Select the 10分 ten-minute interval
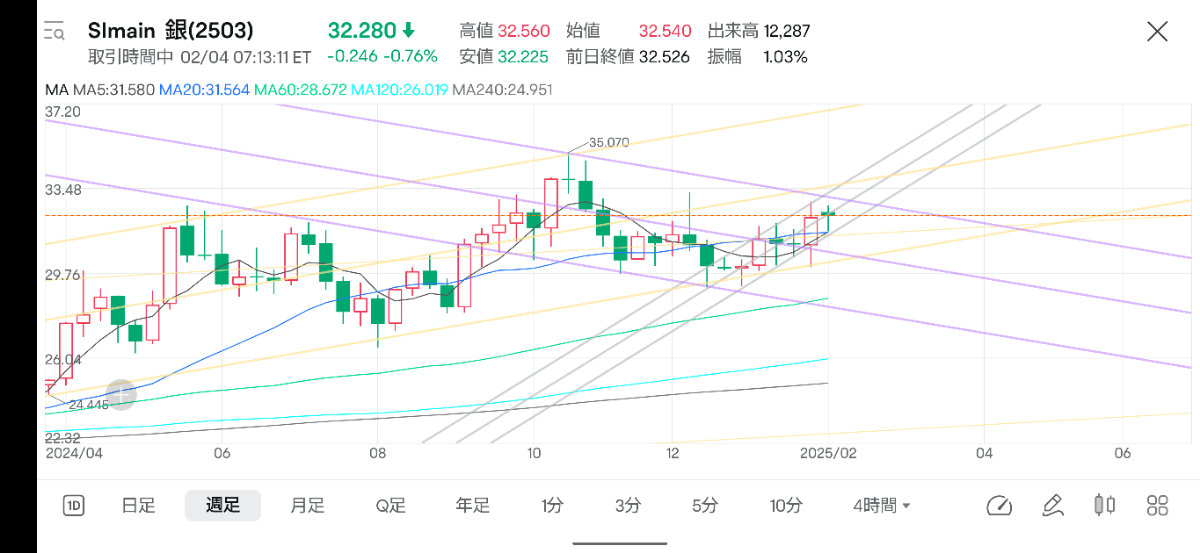Viewport: 1200px width, 553px height. [x=786, y=506]
